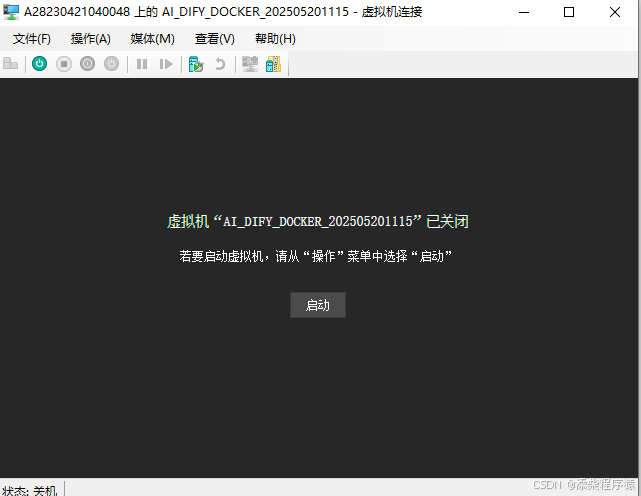Close the virtual machine connection window
This screenshot has height=496, width=641.
click(x=614, y=12)
